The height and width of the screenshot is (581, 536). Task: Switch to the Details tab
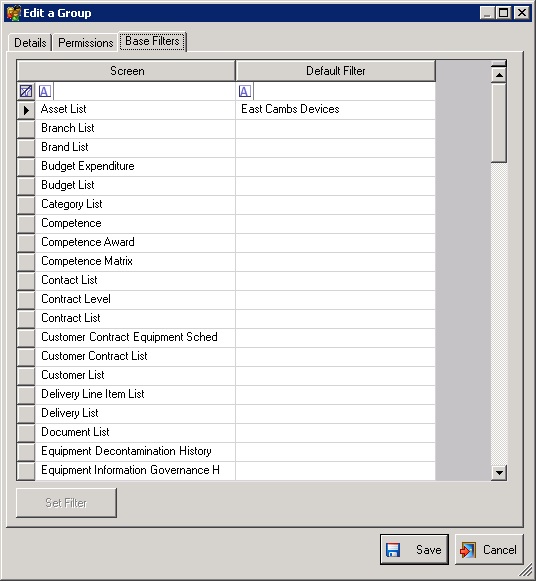30,43
